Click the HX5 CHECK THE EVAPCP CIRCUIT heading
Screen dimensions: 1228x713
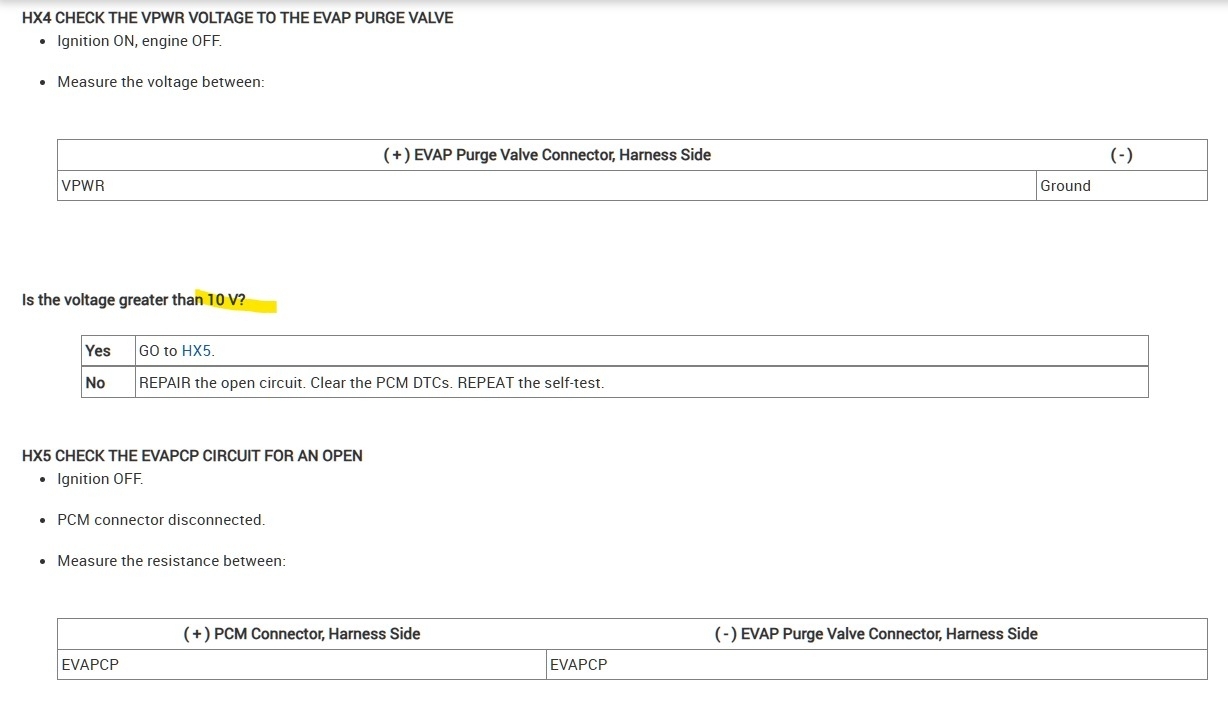(x=192, y=456)
